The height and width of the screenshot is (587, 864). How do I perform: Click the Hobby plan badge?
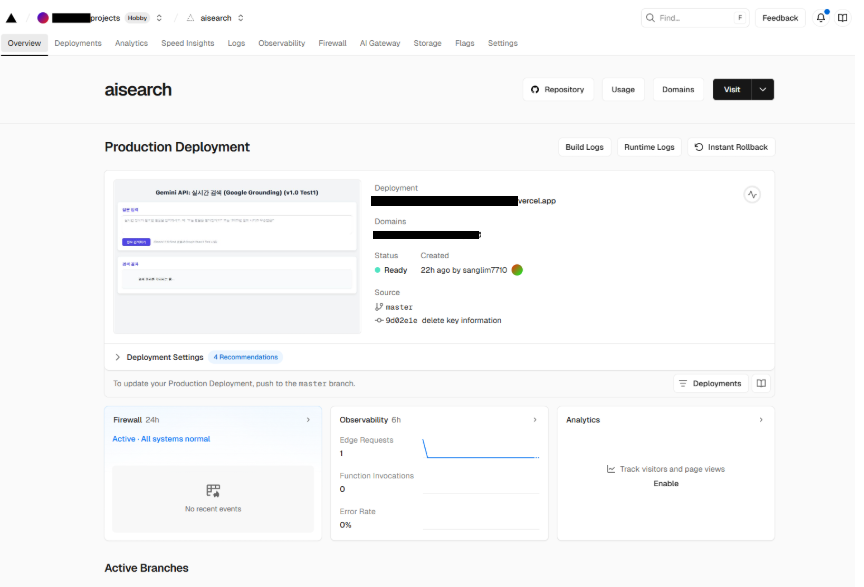point(137,18)
